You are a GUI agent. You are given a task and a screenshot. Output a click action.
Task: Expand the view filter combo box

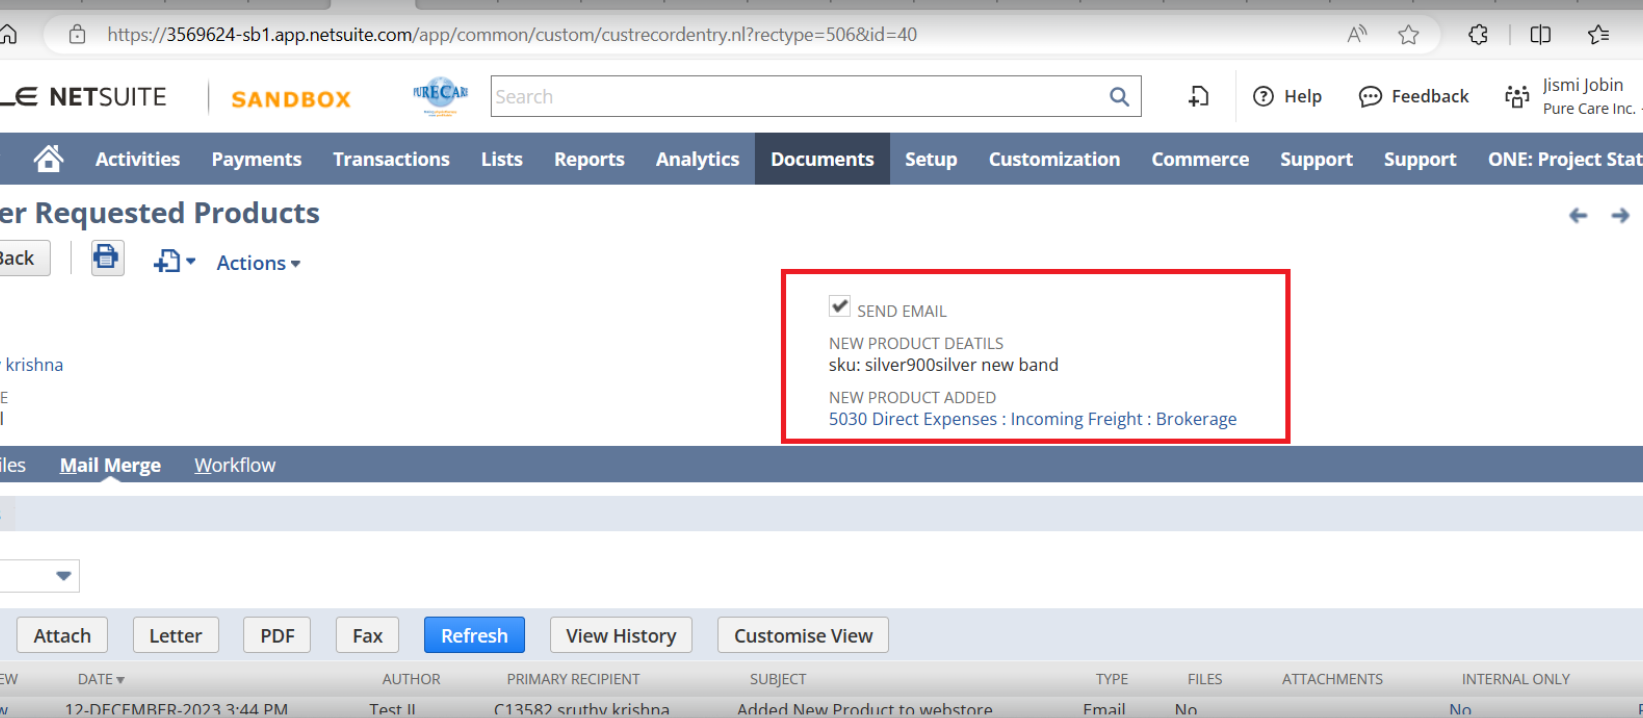pyautogui.click(x=63, y=576)
